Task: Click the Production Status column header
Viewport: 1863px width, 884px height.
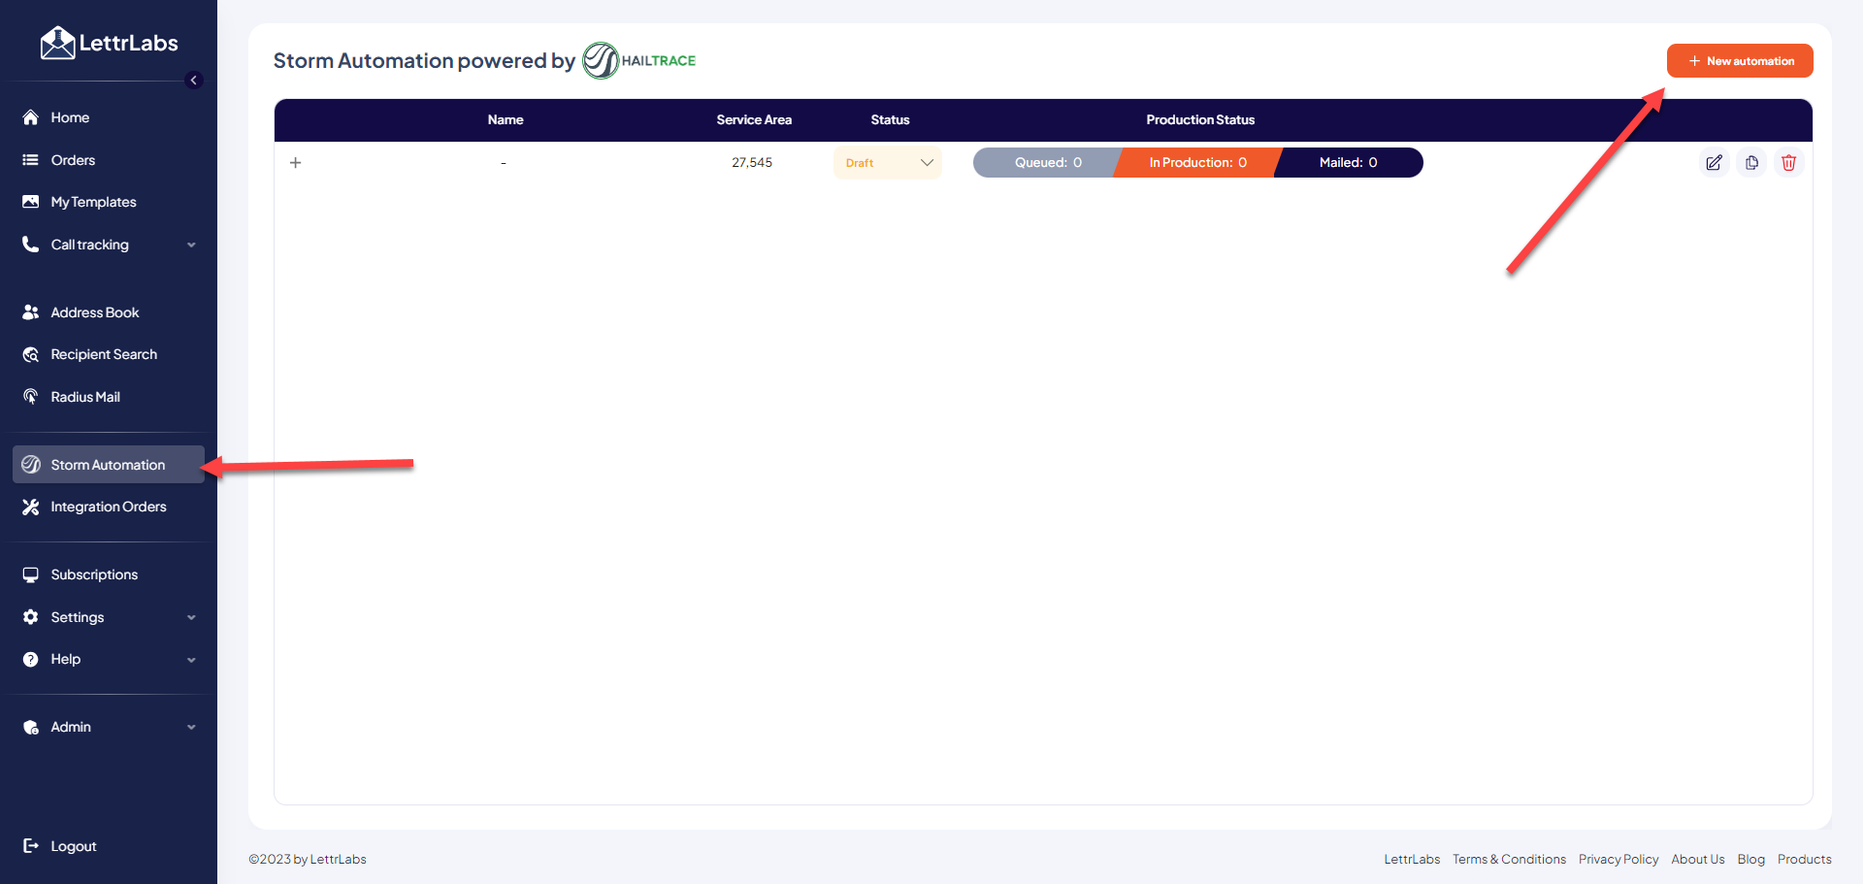Action: coord(1200,120)
